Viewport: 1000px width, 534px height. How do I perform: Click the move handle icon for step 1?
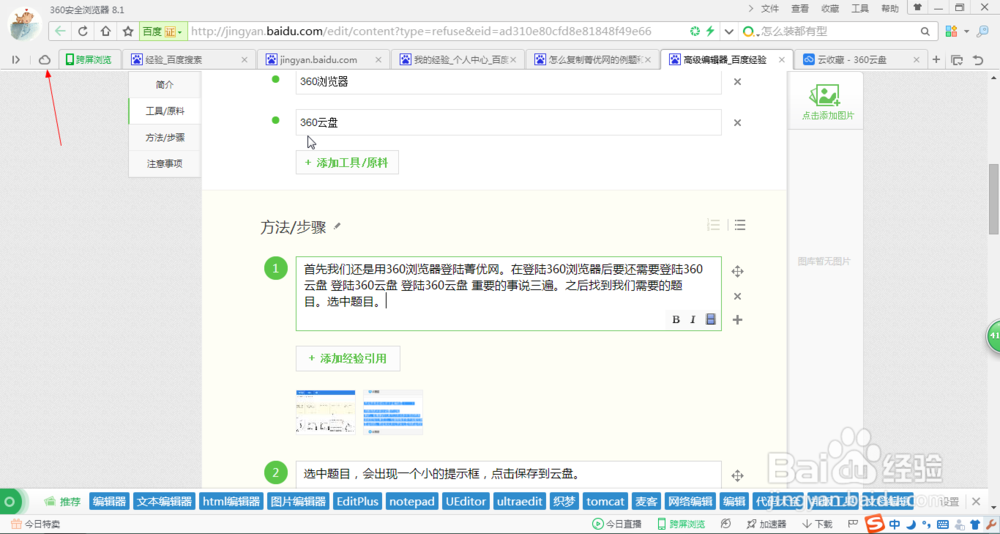pos(737,272)
